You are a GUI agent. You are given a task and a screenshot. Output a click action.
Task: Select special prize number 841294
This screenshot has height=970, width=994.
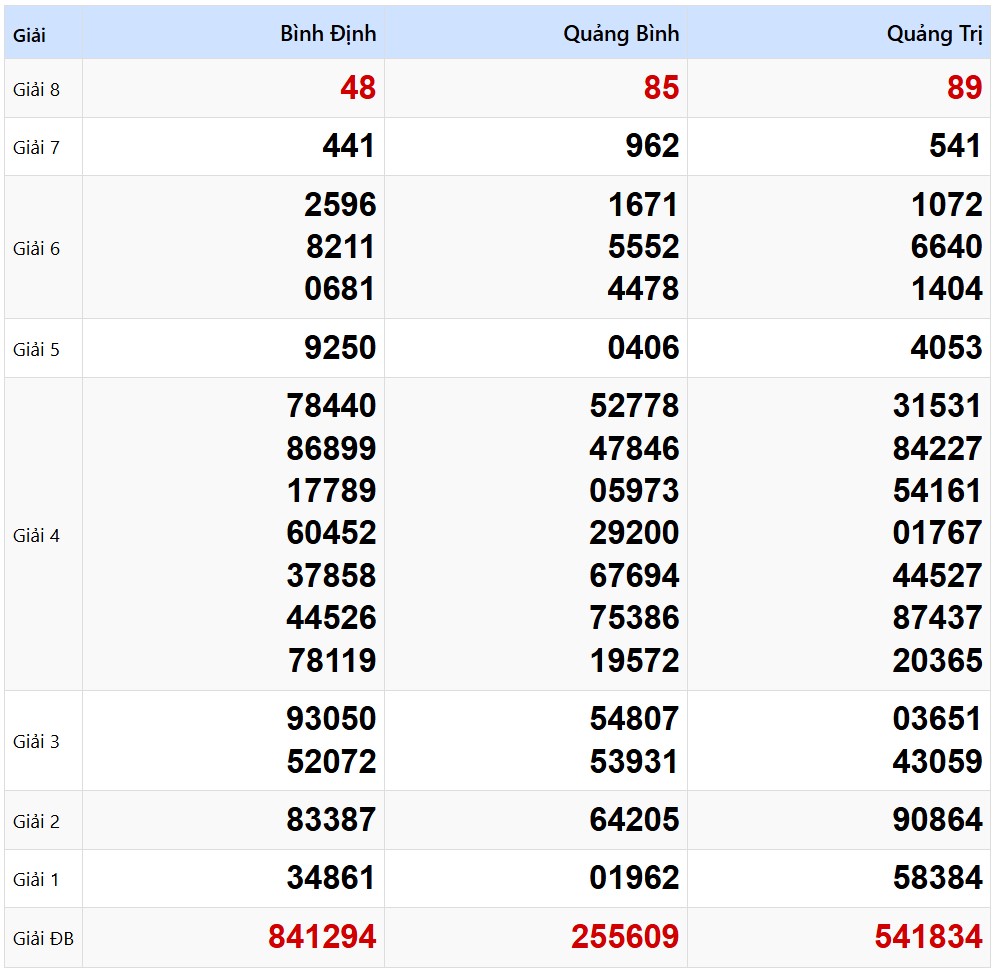[322, 937]
